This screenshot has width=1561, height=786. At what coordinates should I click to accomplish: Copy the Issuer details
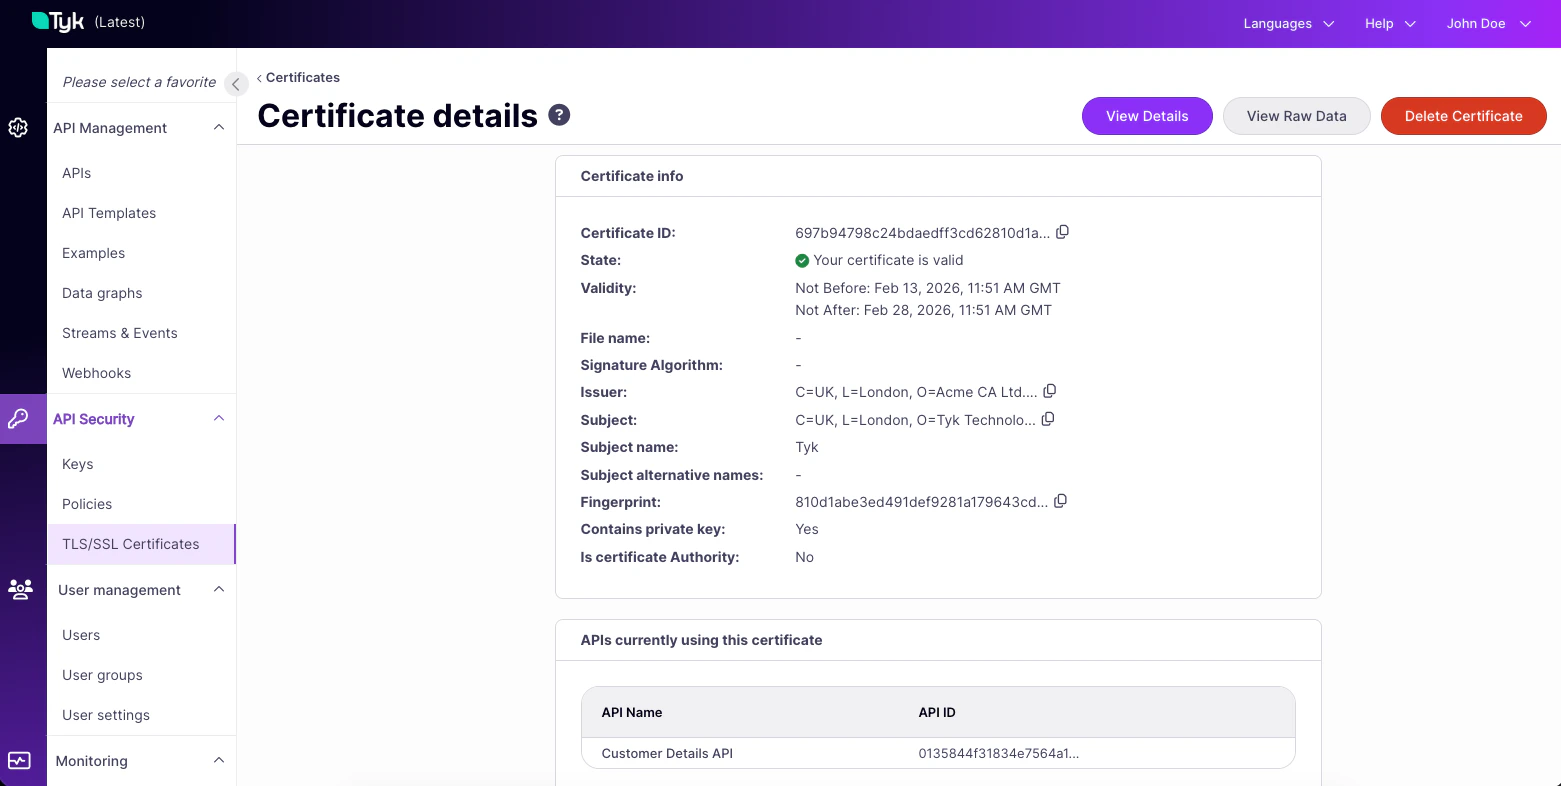coord(1049,391)
